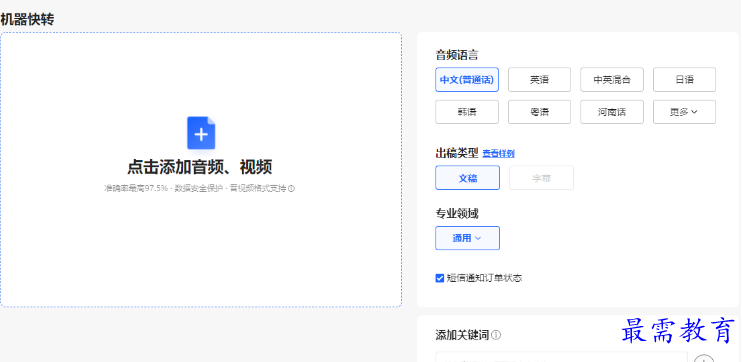743x362 pixels.
Task: Click 点击添加音频、视频 upload text
Action: (199, 167)
